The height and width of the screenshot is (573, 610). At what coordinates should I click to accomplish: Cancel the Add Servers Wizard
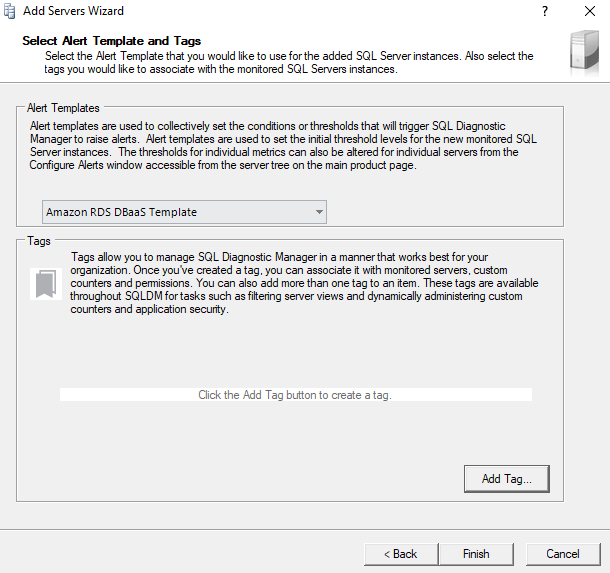tap(563, 553)
